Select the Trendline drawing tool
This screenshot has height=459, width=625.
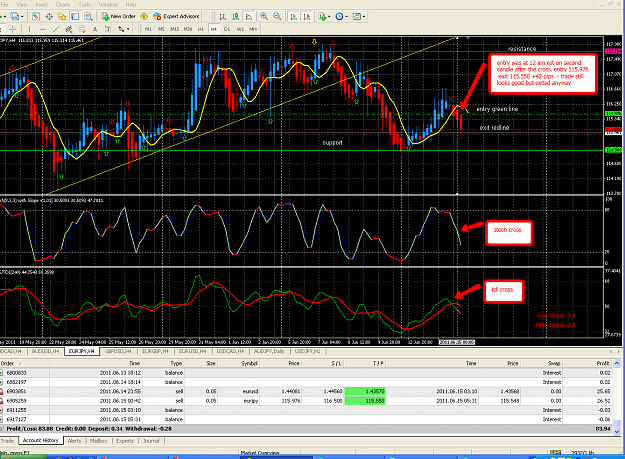[x=56, y=29]
